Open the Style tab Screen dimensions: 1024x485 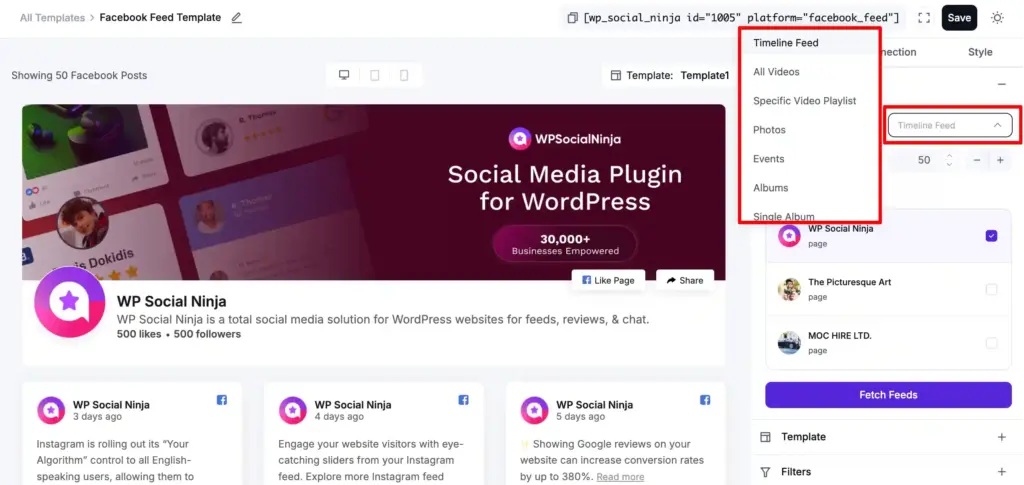pyautogui.click(x=980, y=52)
